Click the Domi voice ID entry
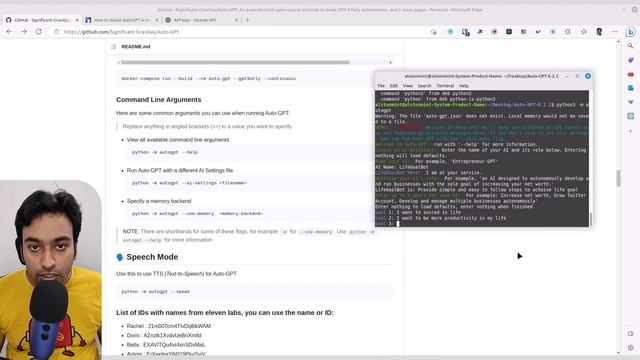Image resolution: width=640 pixels, height=360 pixels. [164, 336]
